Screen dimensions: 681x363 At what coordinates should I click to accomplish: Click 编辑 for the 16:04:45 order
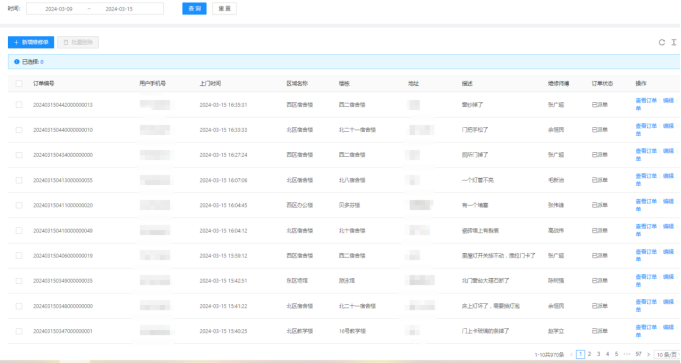click(x=668, y=201)
